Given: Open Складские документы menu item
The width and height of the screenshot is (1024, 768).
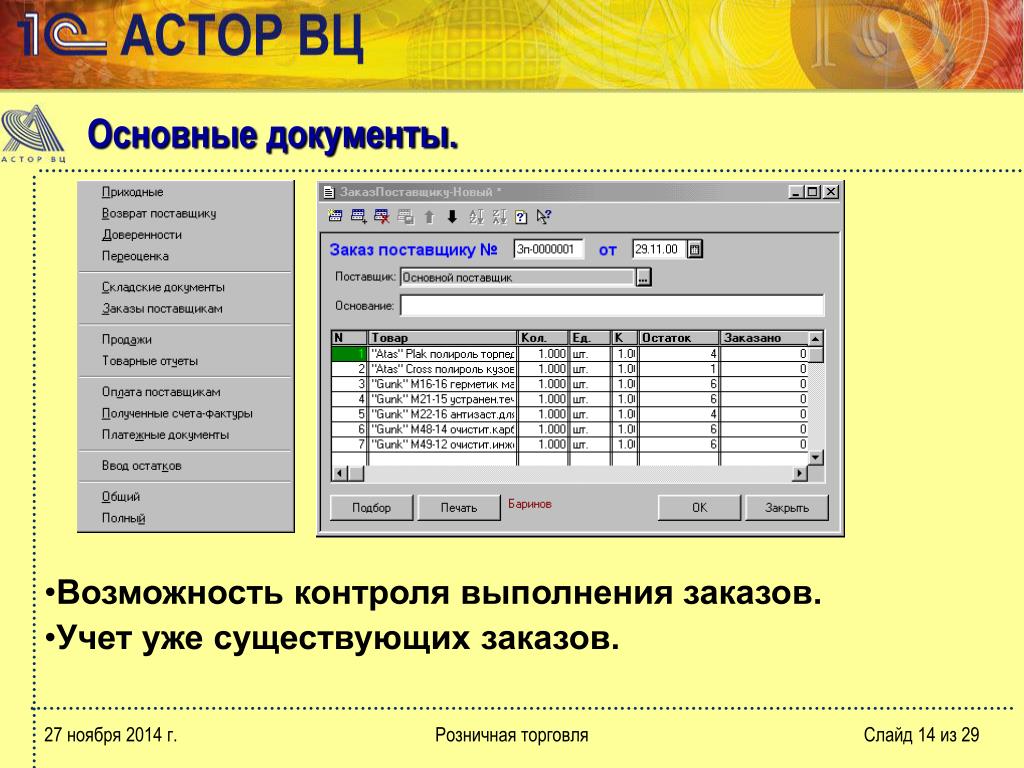Looking at the screenshot, I should (163, 287).
